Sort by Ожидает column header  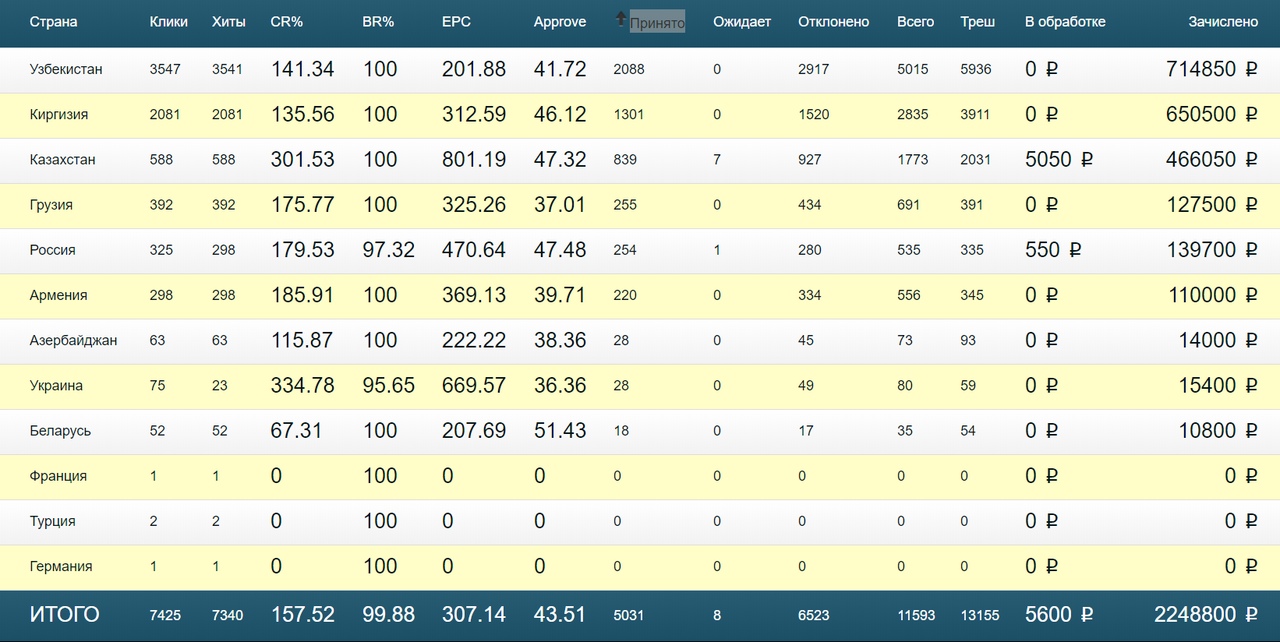[x=742, y=22]
